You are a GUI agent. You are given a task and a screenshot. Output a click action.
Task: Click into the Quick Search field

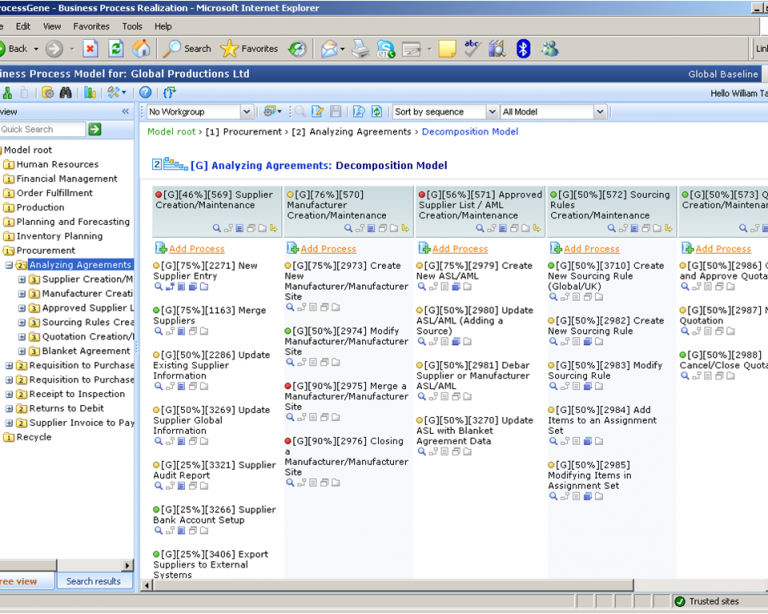pos(42,129)
